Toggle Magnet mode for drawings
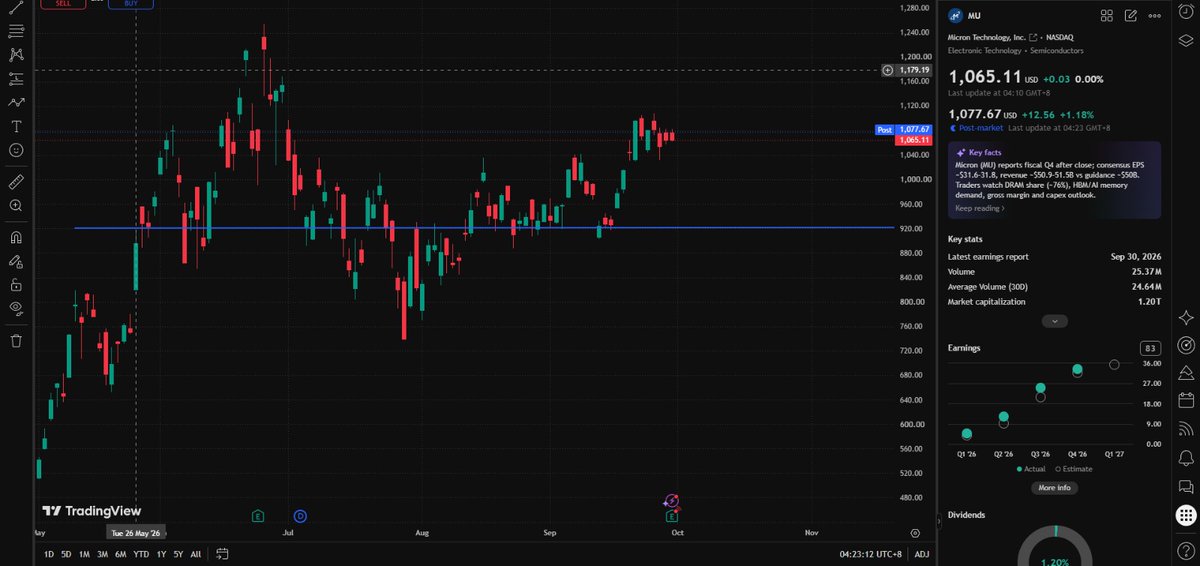The image size is (1200, 566). [16, 238]
